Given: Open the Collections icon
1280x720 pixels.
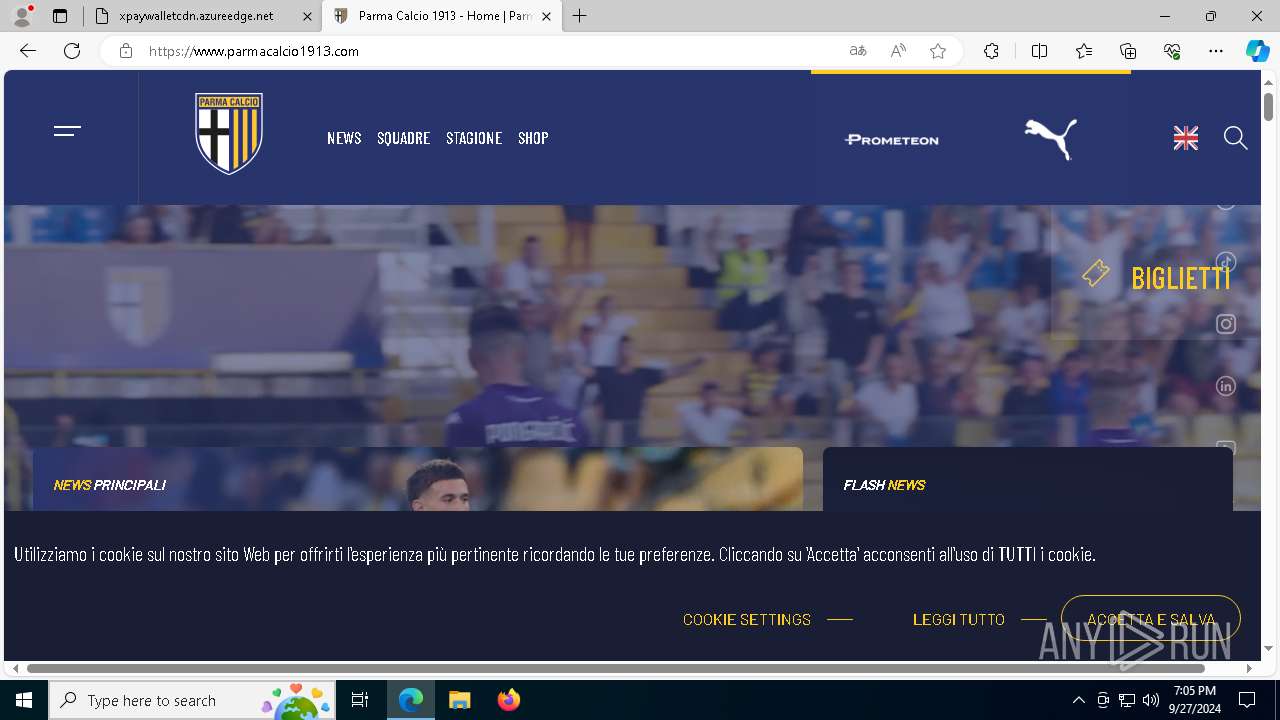Looking at the screenshot, I should pos(1128,51).
